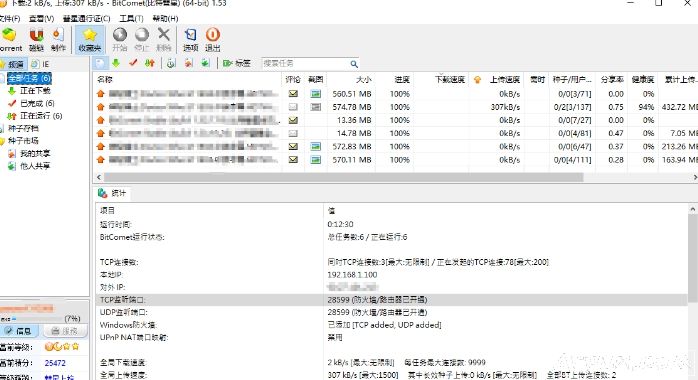This screenshot has width=698, height=380.
Task: Open the 帮助(H) menu
Action: 165,18
